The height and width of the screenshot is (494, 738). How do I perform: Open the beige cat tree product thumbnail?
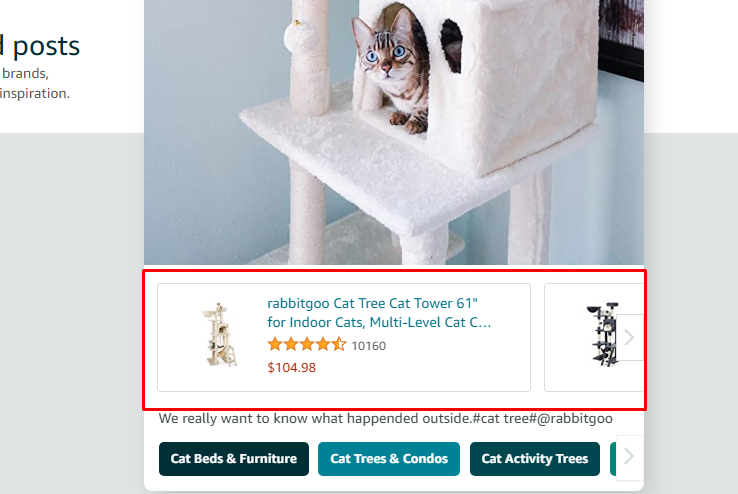pos(219,335)
